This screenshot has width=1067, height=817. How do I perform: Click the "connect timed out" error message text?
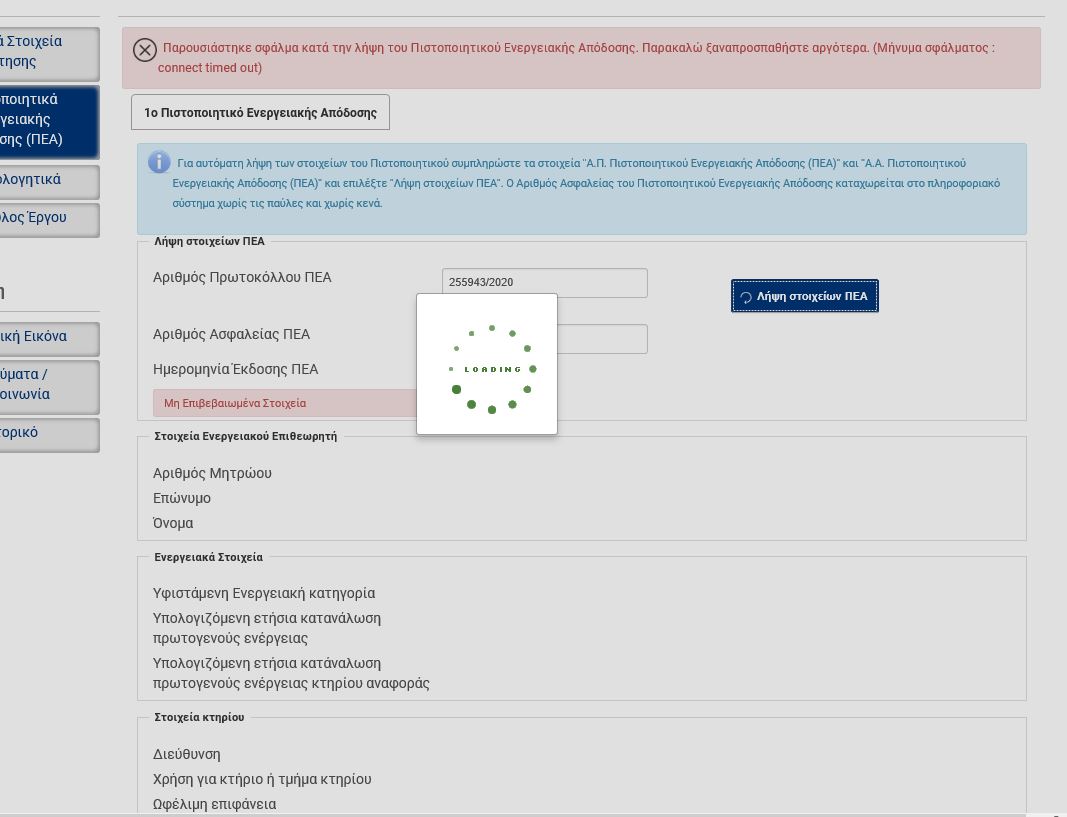tap(210, 67)
